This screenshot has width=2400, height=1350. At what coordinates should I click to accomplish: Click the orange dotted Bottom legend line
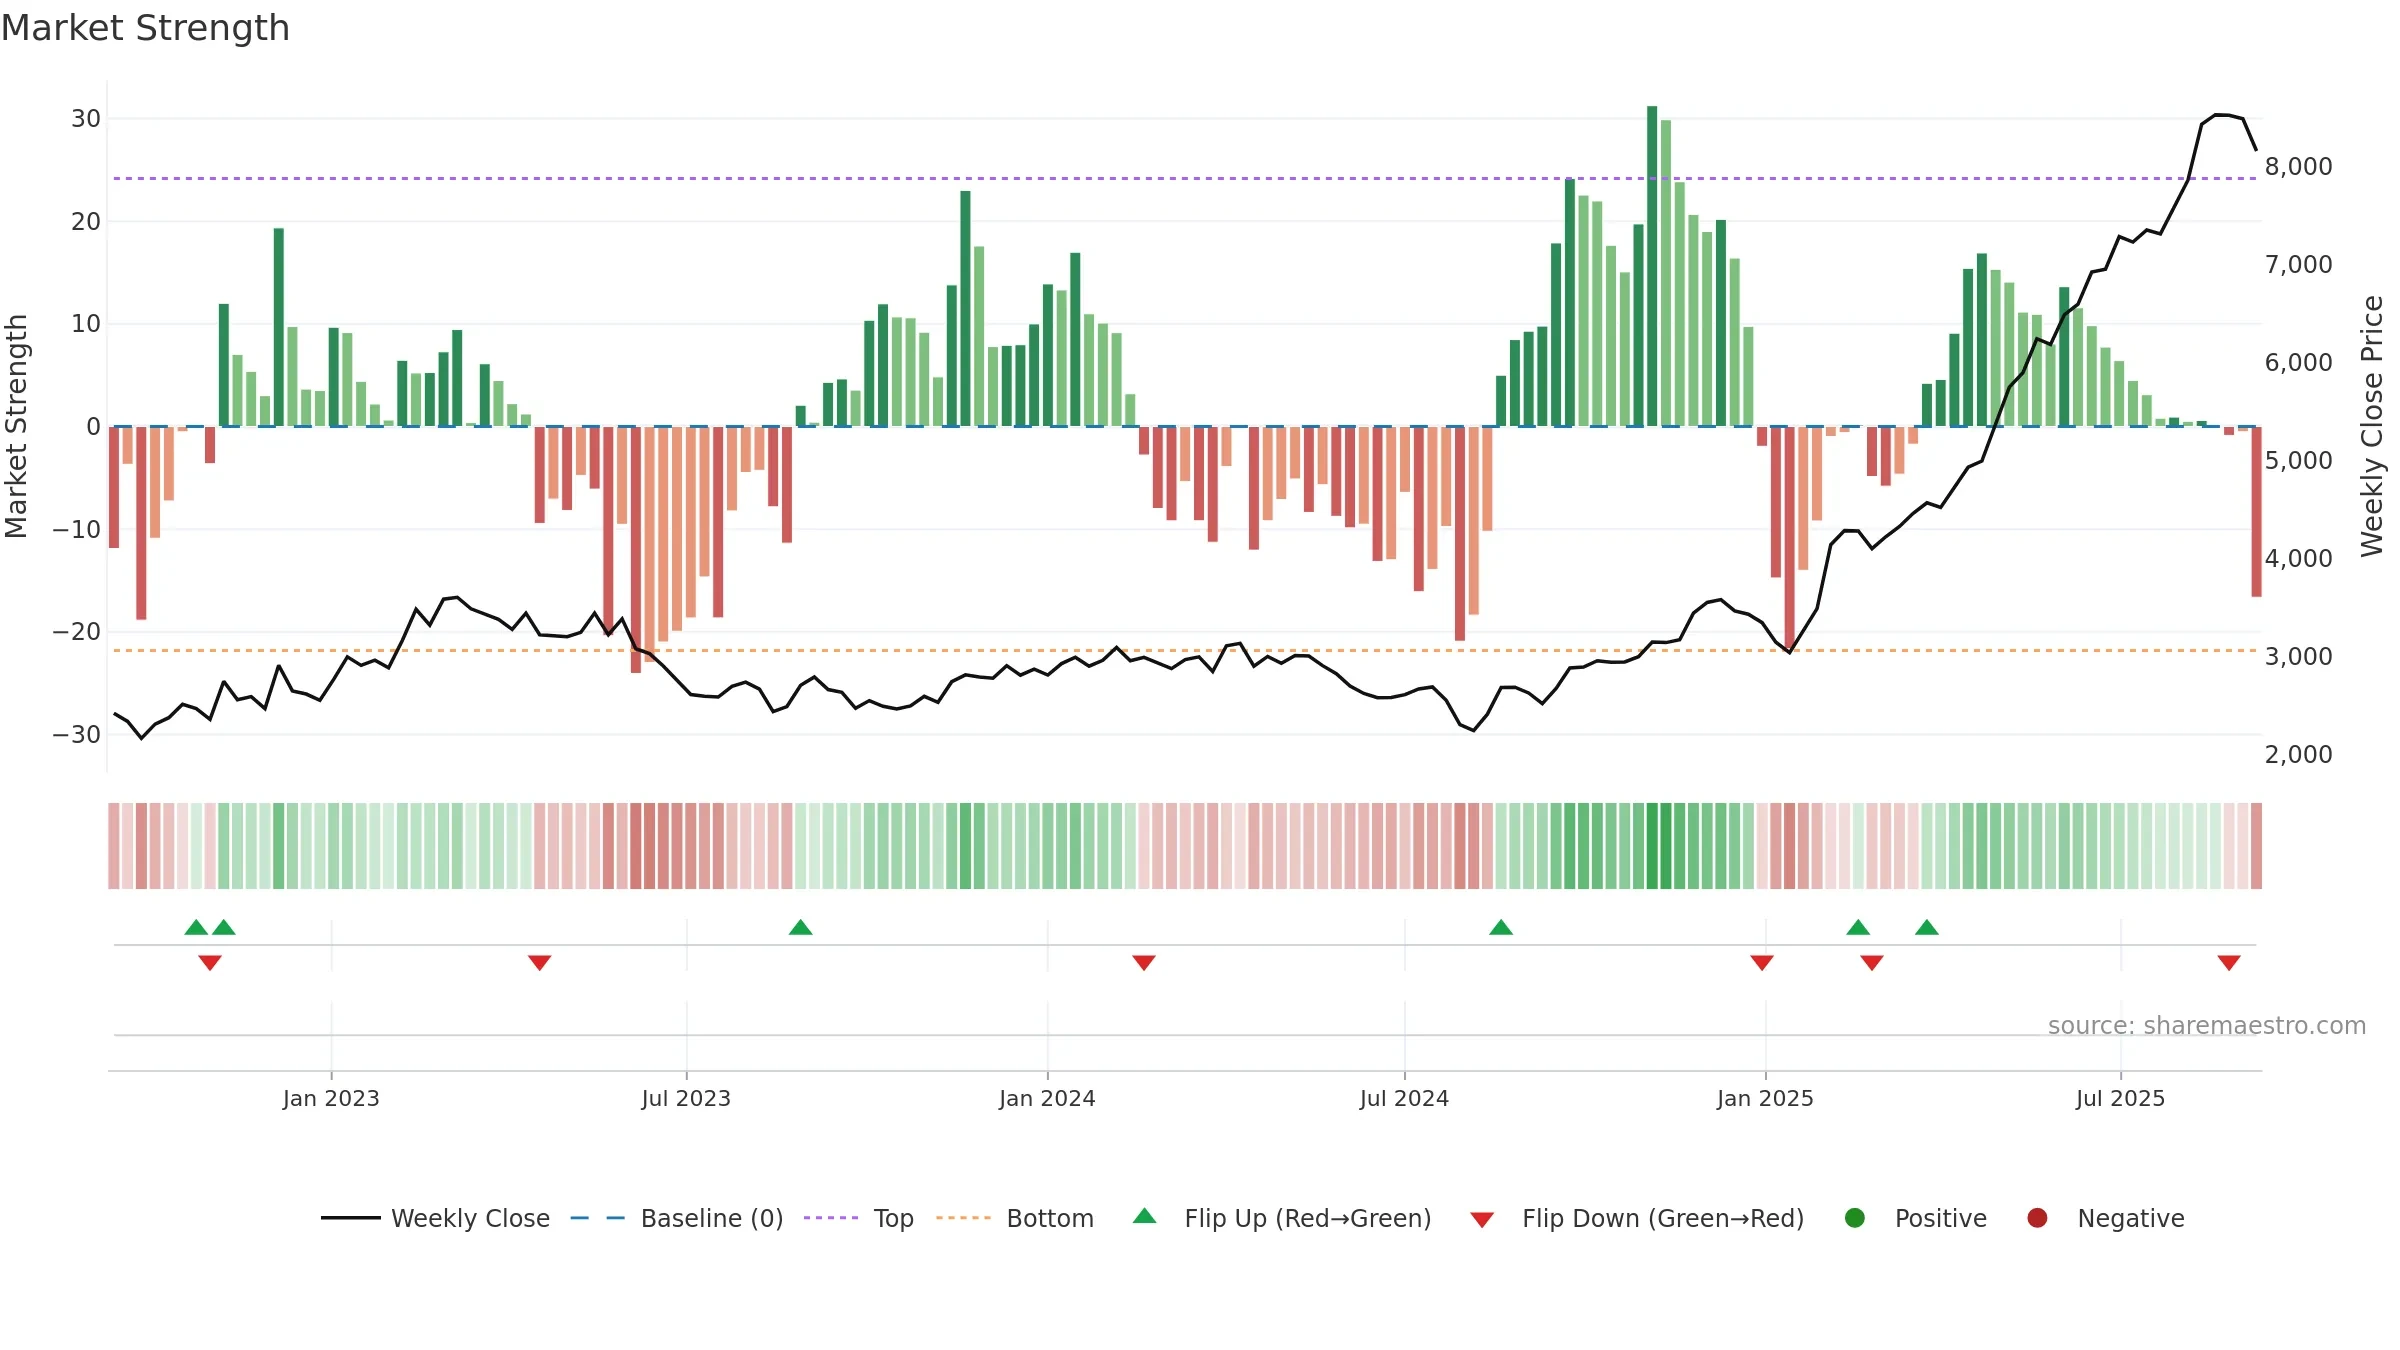coord(963,1218)
